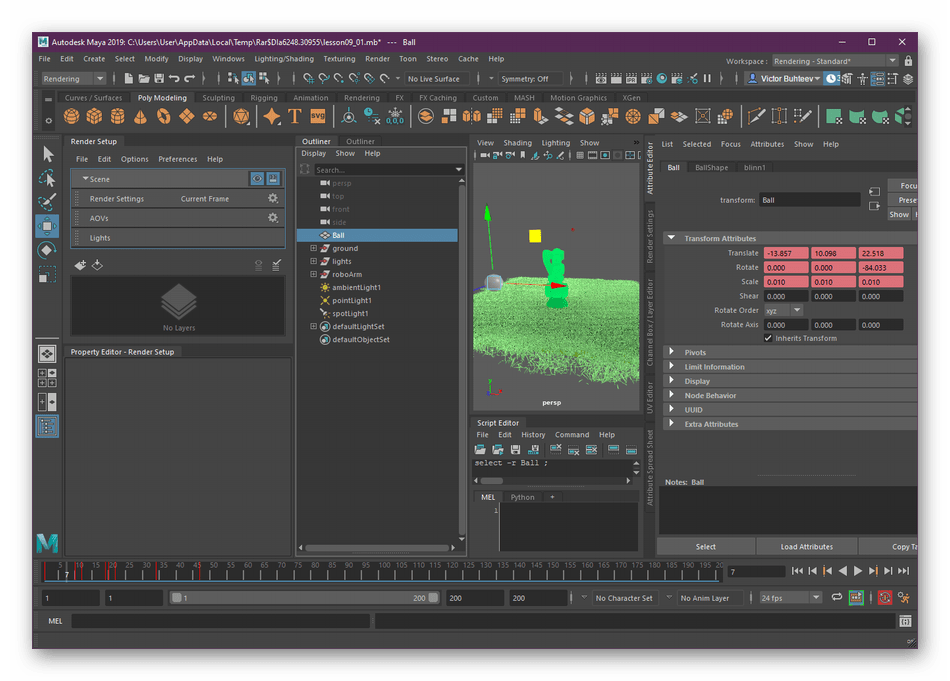Click the playback range slider bar
The width and height of the screenshot is (950, 681).
(x=305, y=598)
